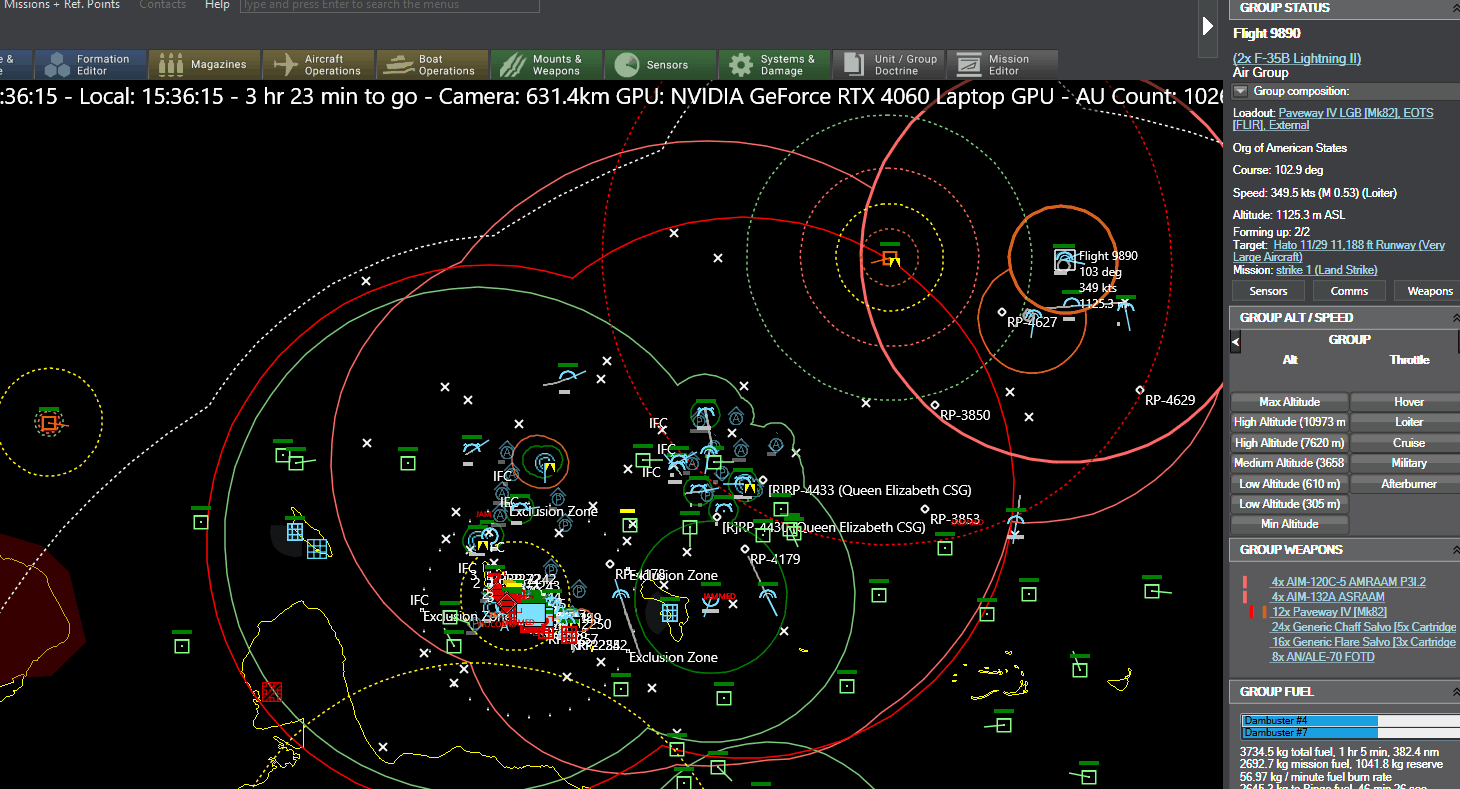Viewport: 1460px width, 789px height.
Task: Collapse the GROUP ALT / SPEED panel
Action: click(1453, 318)
